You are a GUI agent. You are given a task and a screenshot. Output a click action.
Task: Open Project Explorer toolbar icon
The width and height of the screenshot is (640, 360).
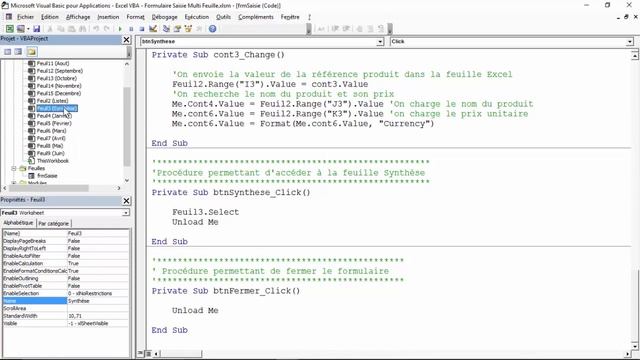(x=166, y=29)
